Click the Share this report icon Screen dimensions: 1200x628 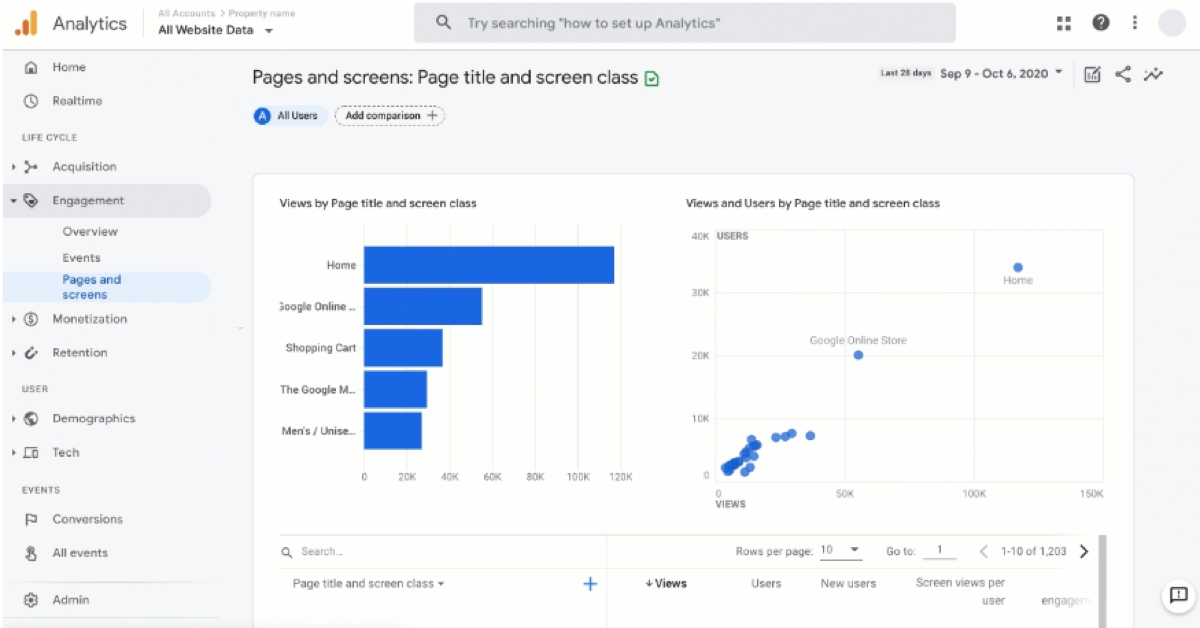point(1120,74)
